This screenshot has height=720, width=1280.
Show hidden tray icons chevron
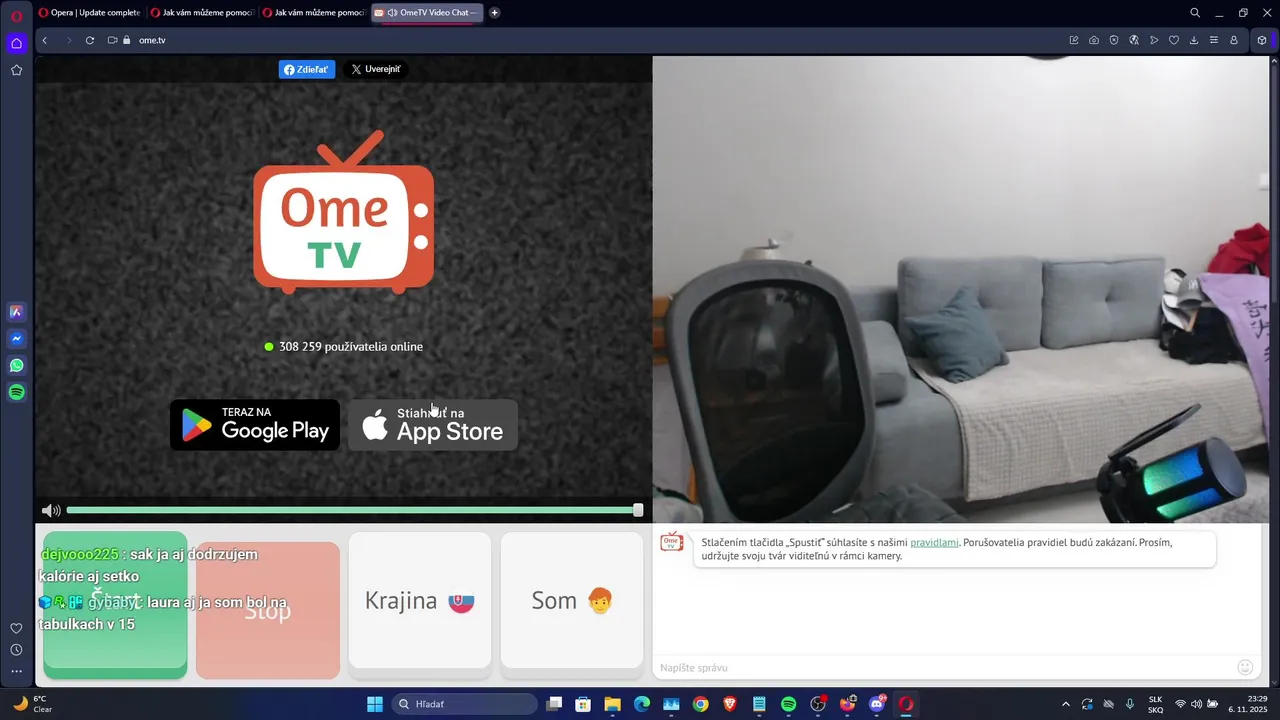pos(1065,704)
